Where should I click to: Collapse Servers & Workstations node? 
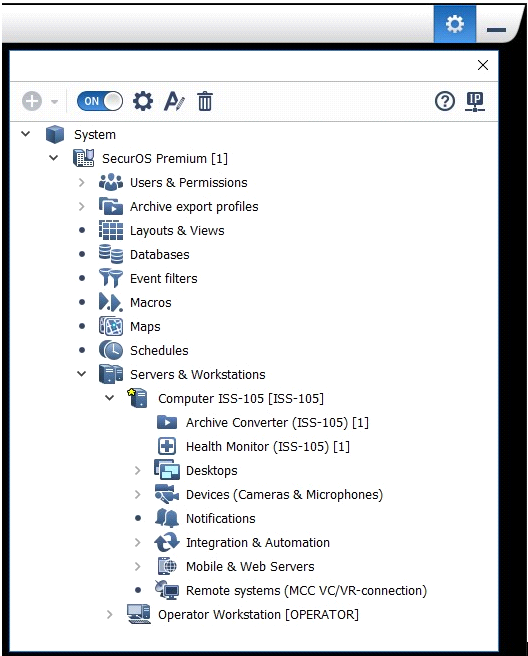click(x=82, y=374)
